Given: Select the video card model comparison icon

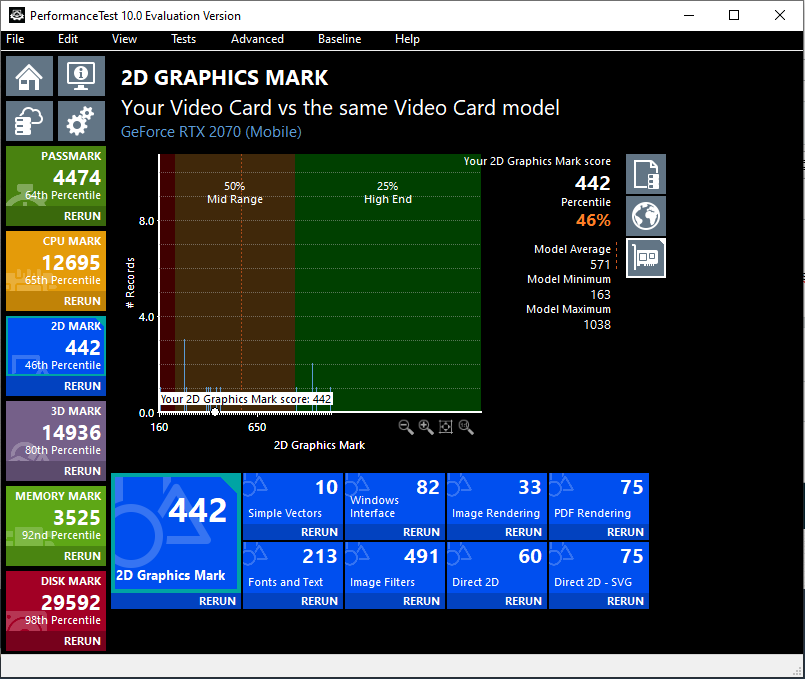Looking at the screenshot, I should click(646, 258).
